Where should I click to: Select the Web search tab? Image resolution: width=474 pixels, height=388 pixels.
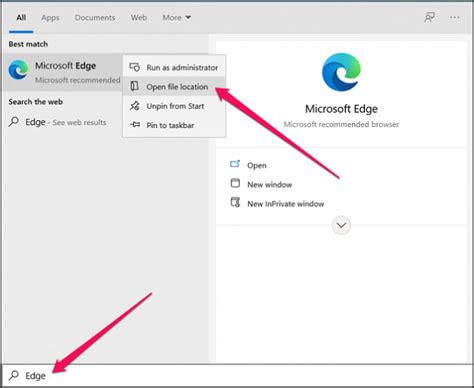[x=139, y=18]
